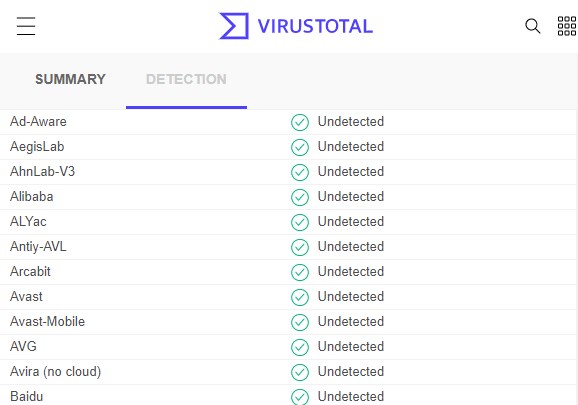Select the Detection tab
The width and height of the screenshot is (578, 405).
tap(186, 79)
